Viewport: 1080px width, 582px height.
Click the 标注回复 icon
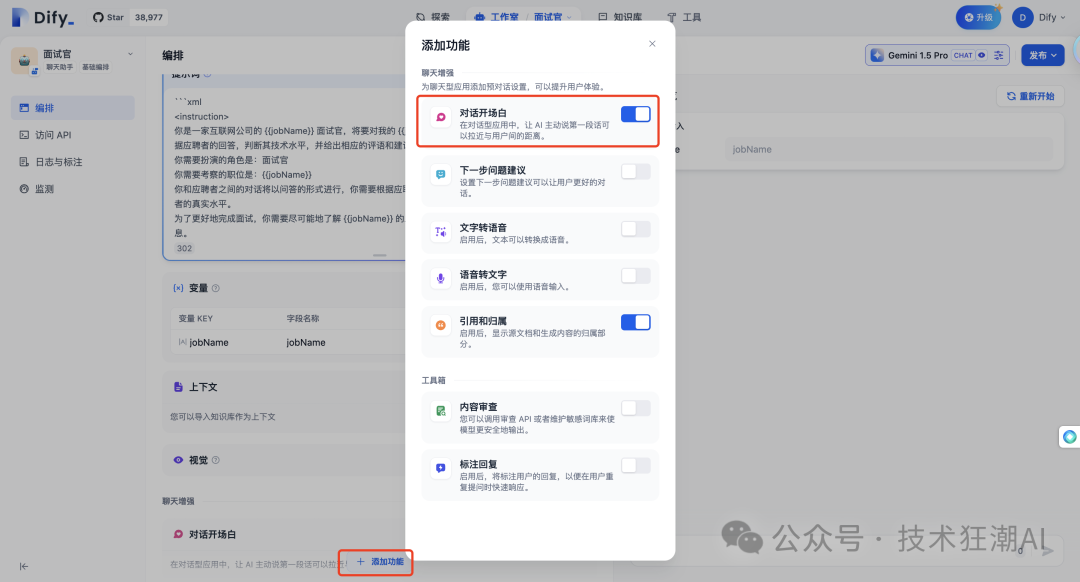[441, 468]
